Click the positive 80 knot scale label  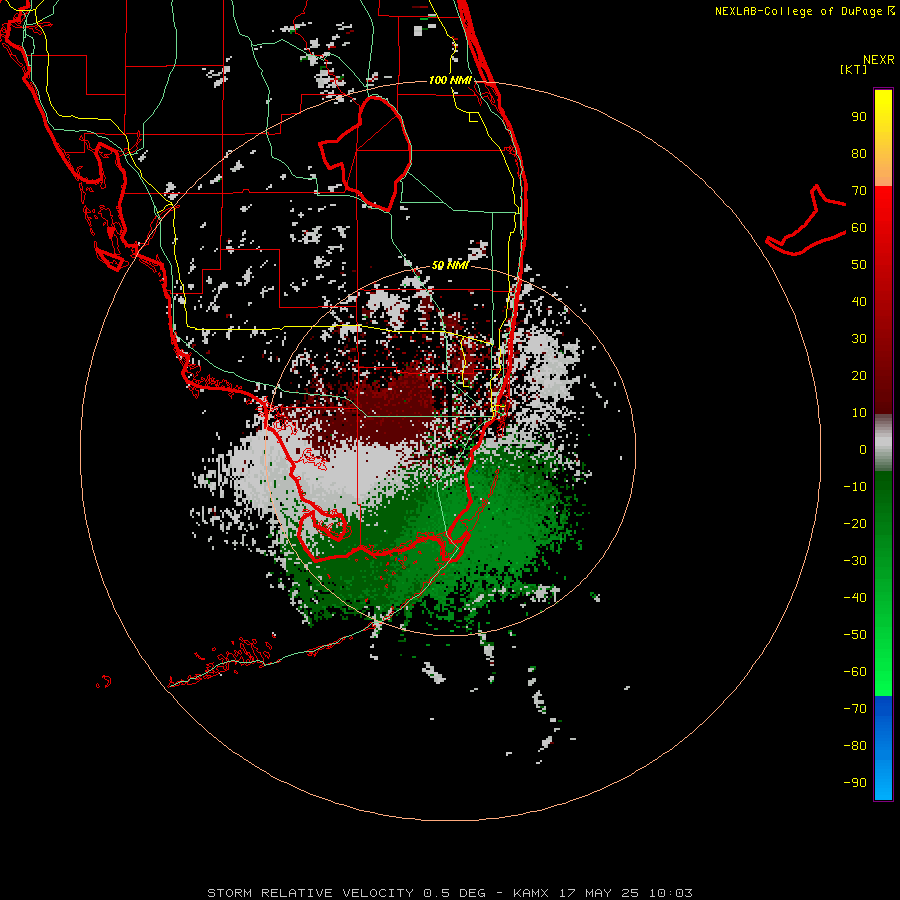click(x=859, y=154)
